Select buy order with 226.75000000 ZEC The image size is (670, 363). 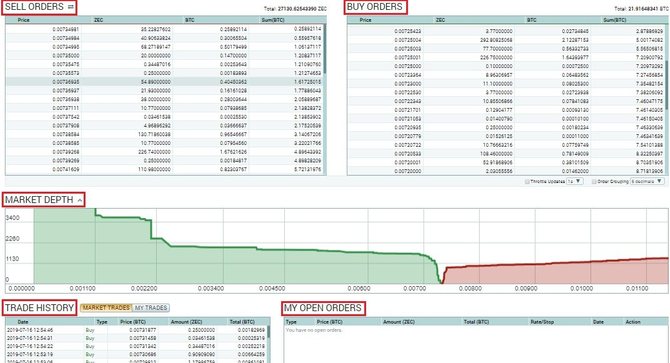tap(506, 57)
